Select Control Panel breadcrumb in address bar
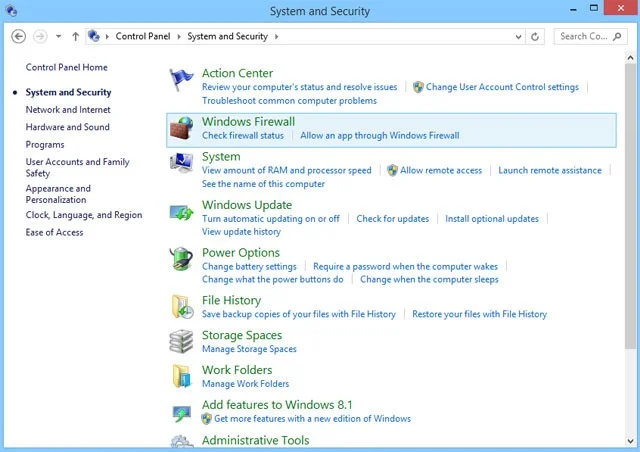The width and height of the screenshot is (640, 452). pyautogui.click(x=143, y=36)
